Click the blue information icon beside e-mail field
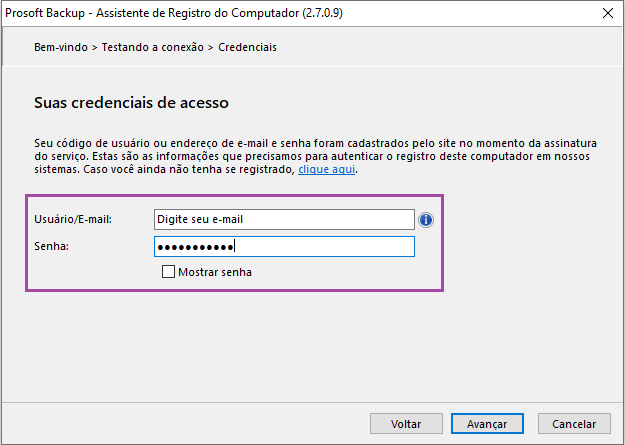The image size is (625, 445). pyautogui.click(x=426, y=220)
